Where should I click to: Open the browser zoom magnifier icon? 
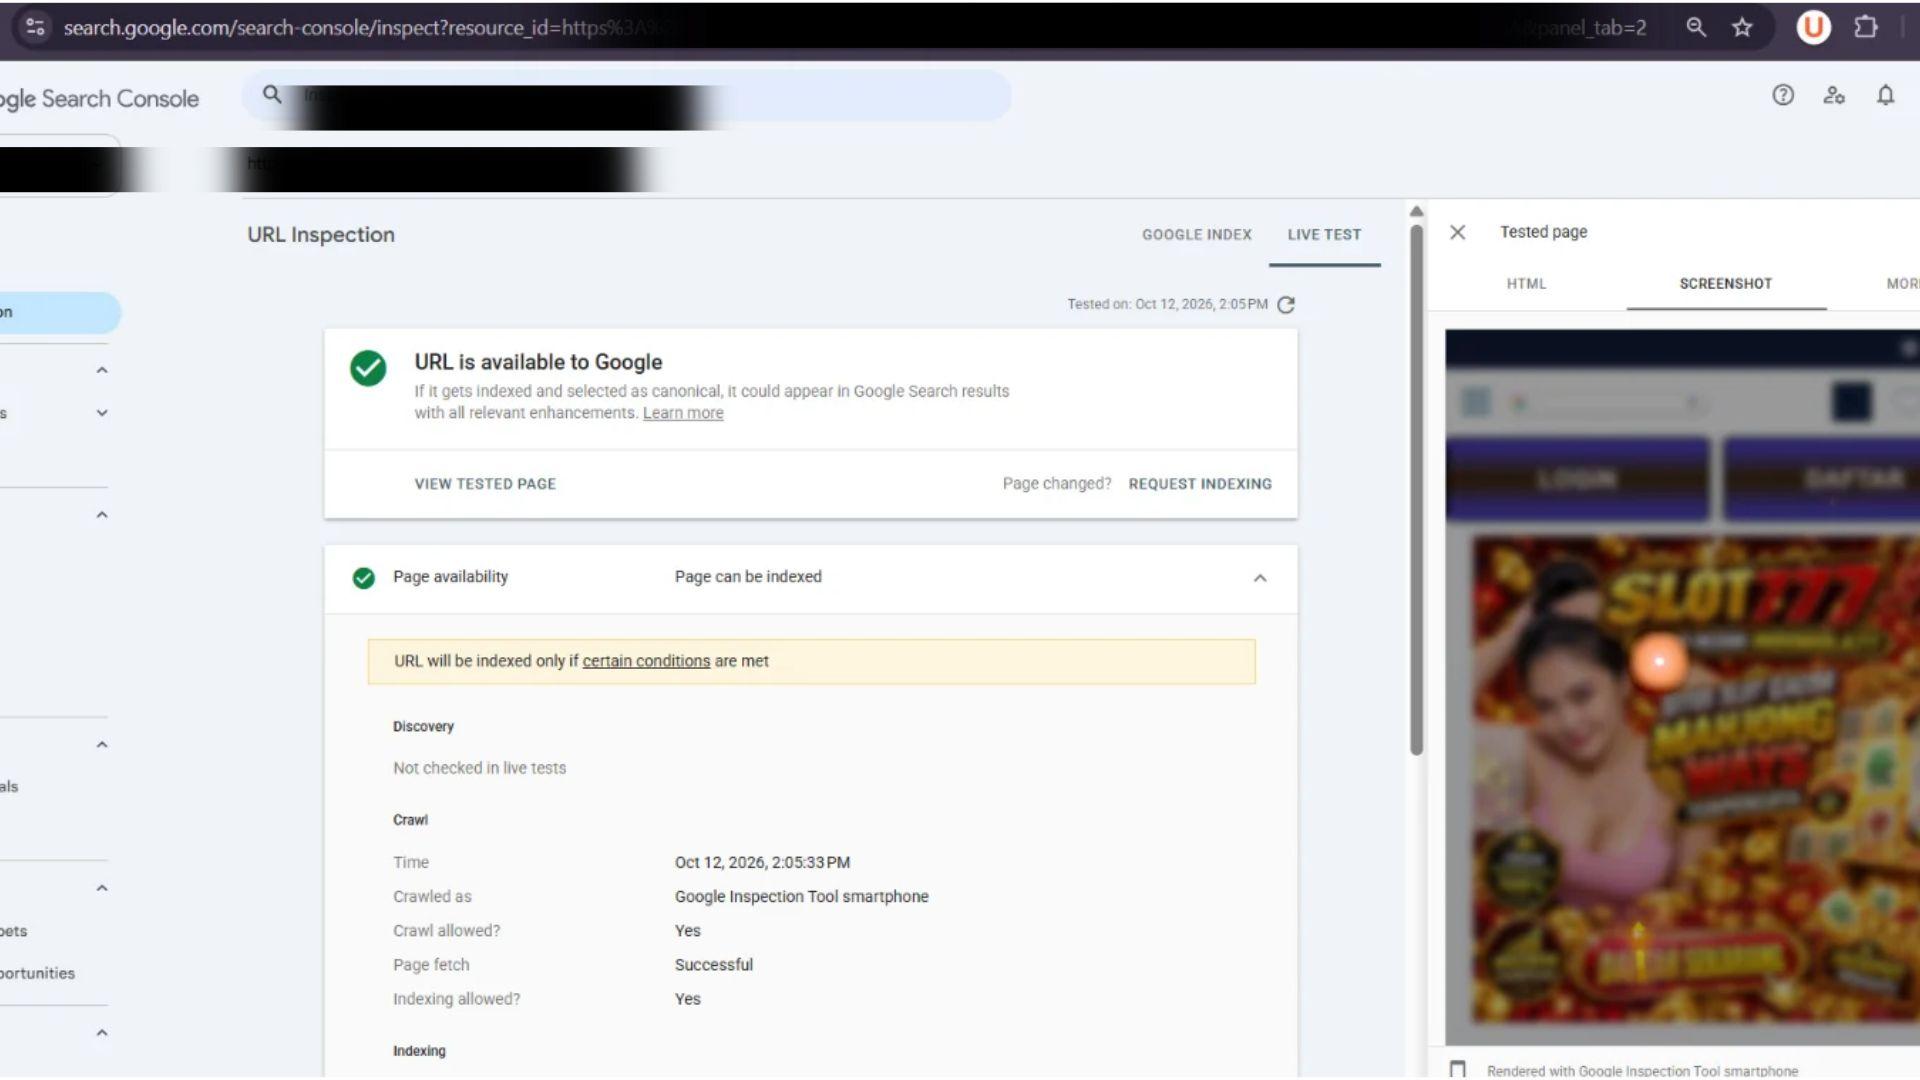[1696, 27]
